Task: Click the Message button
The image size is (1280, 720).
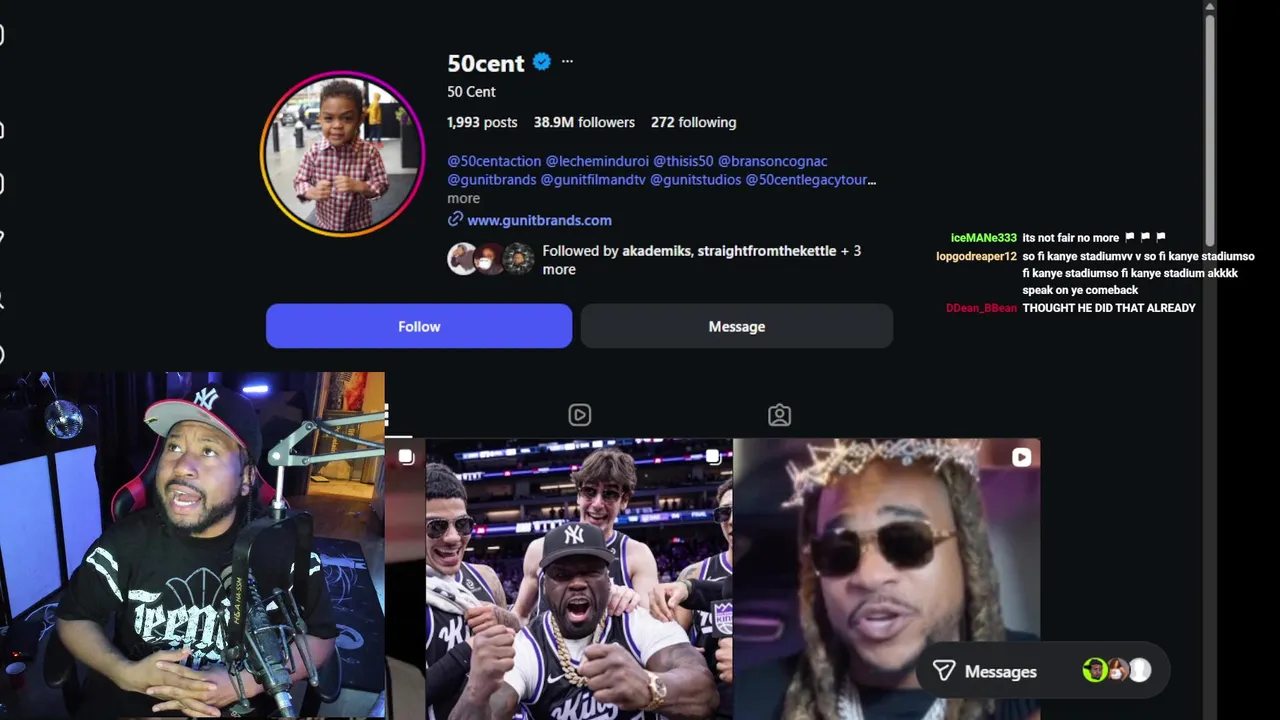Action: (736, 326)
